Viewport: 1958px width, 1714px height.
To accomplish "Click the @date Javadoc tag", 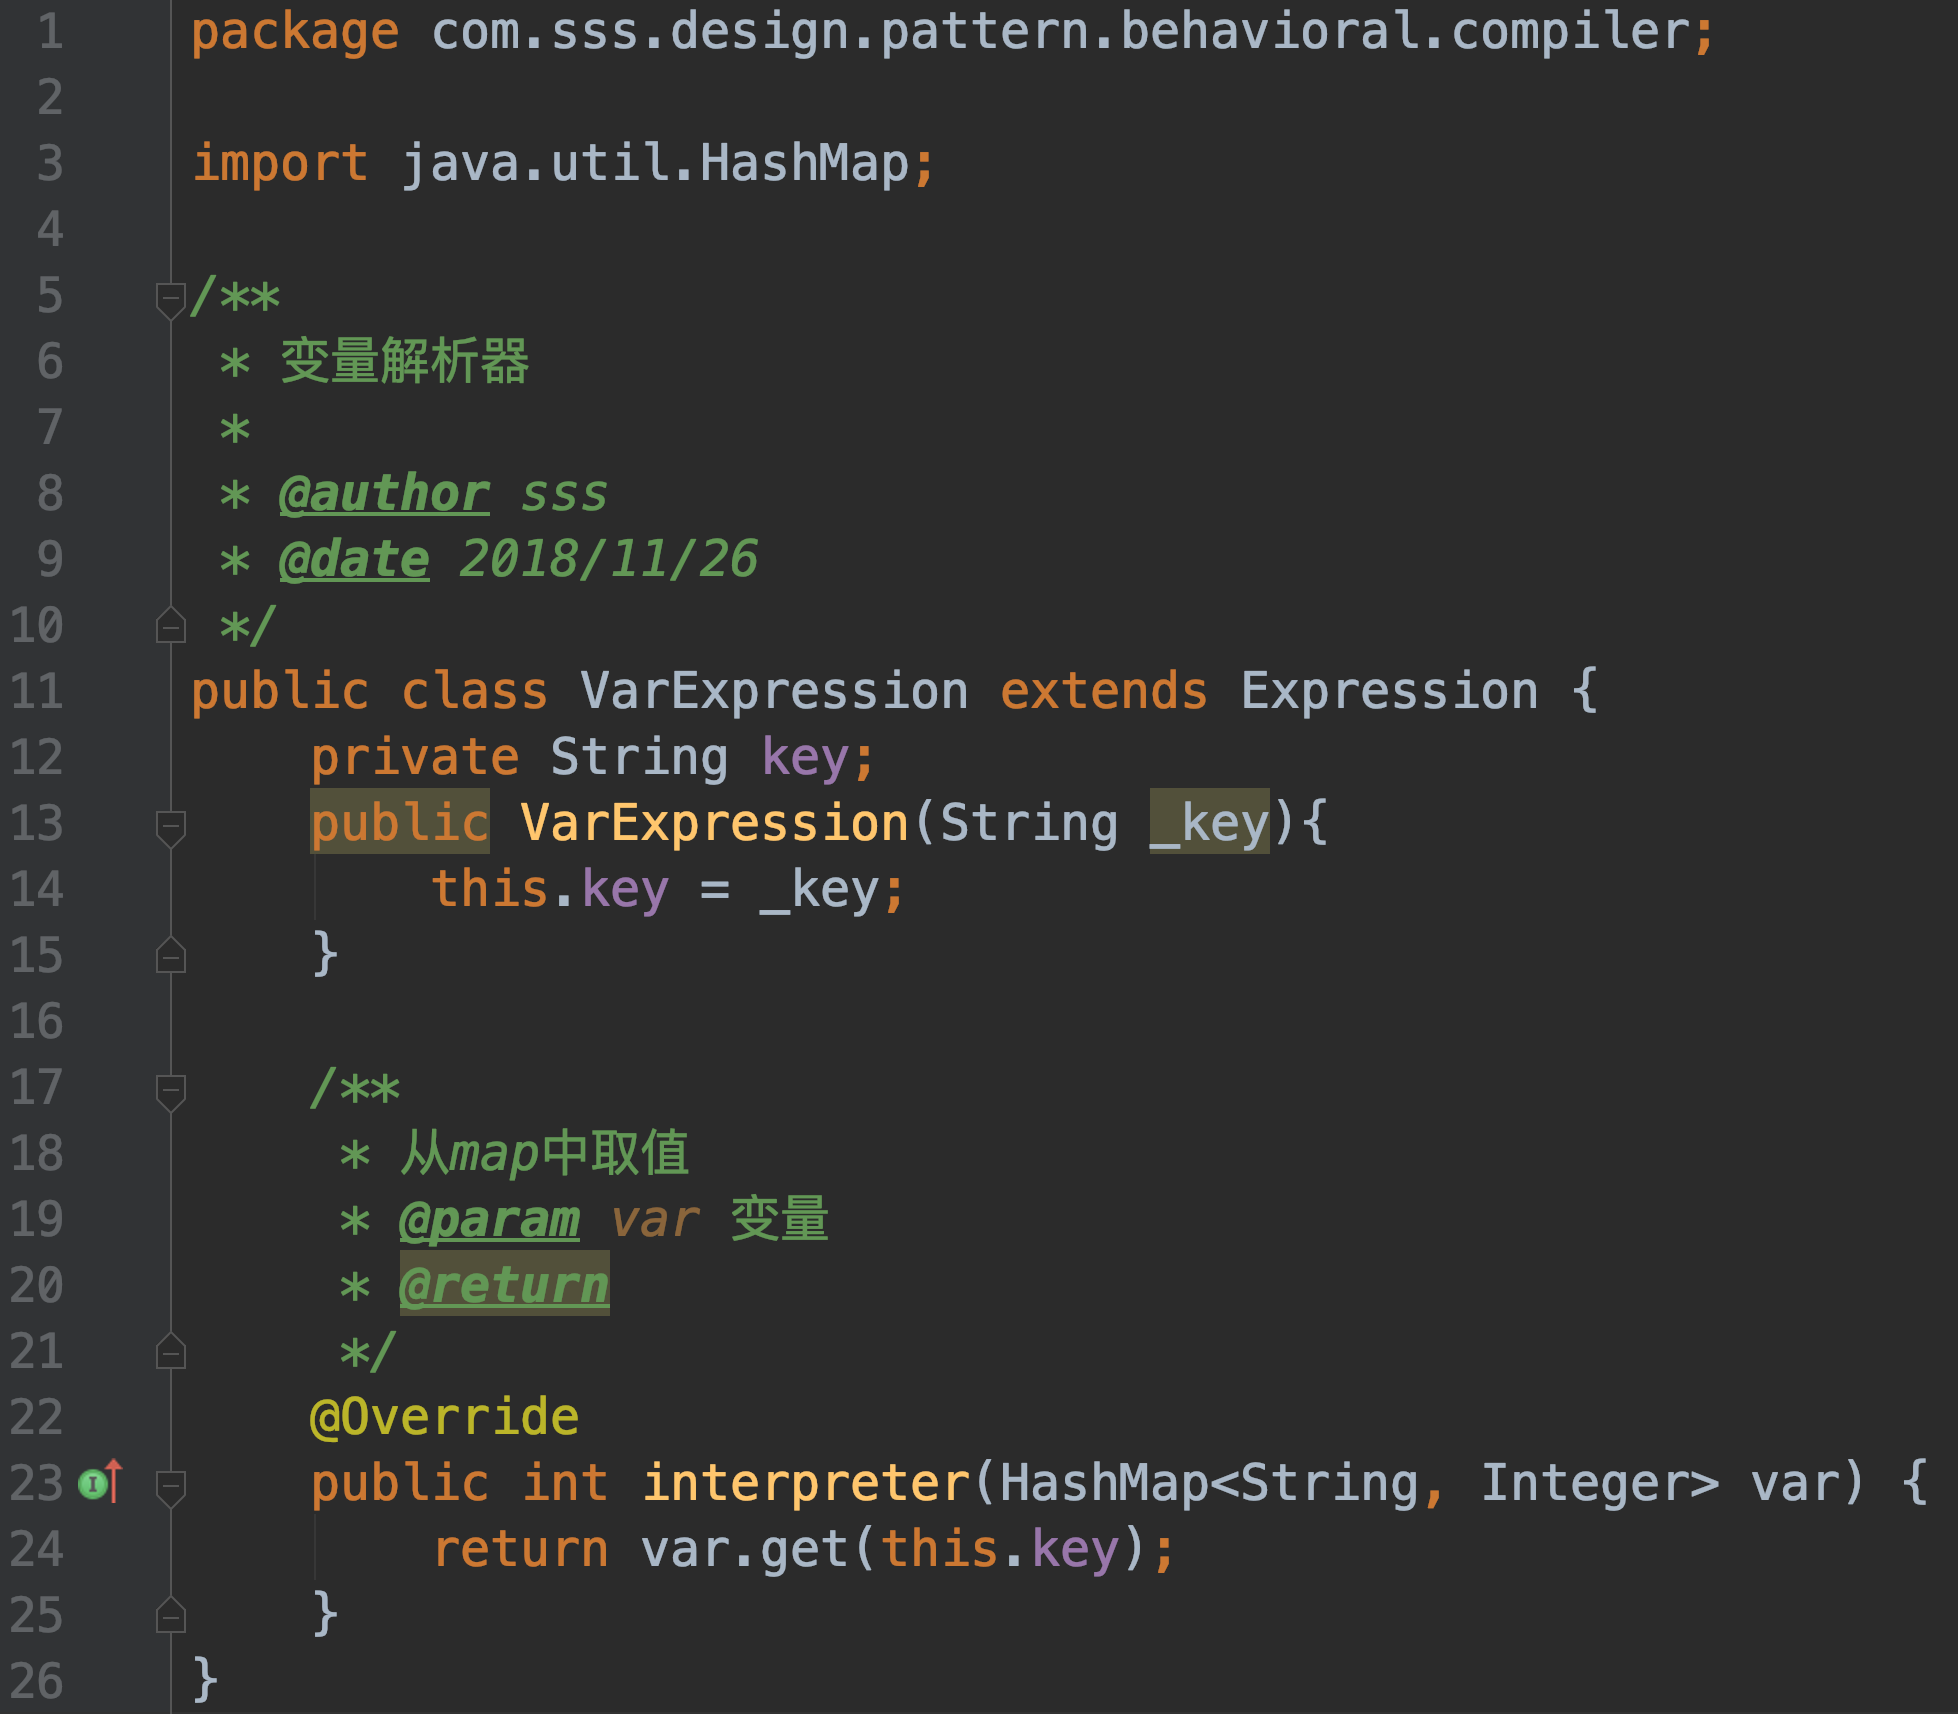I will point(354,560).
